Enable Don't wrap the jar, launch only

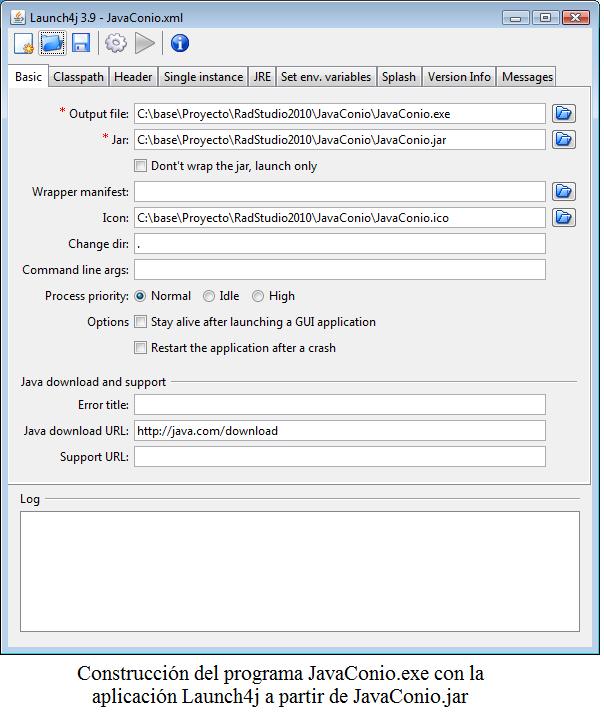click(x=141, y=166)
